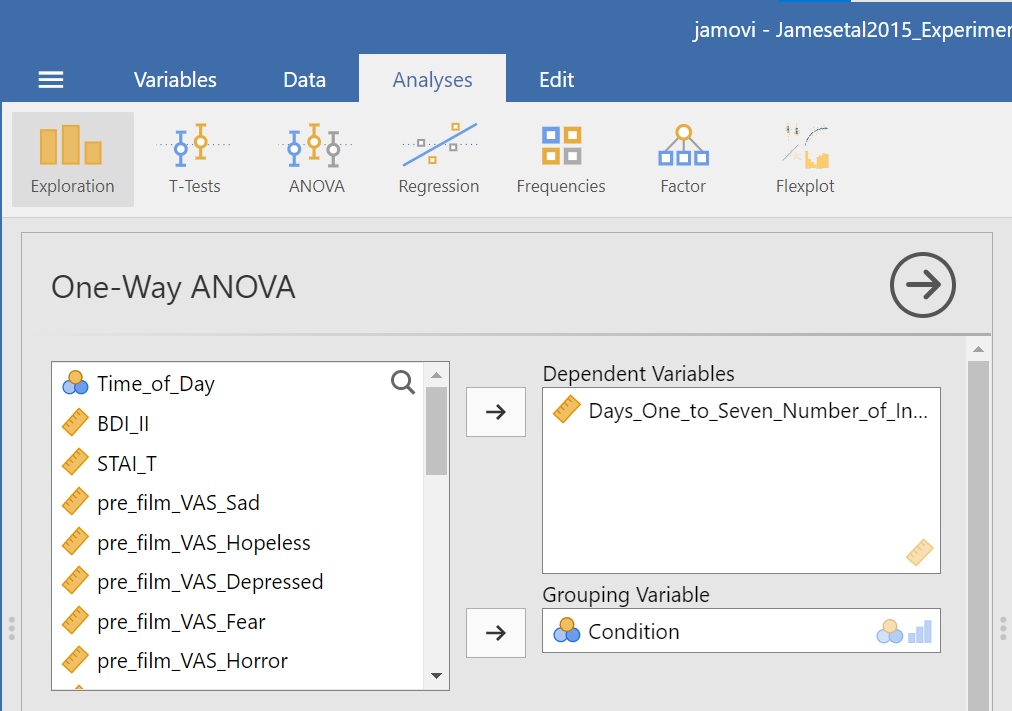Move variable into Grouping Variable box
Image resolution: width=1012 pixels, height=711 pixels.
tap(496, 632)
